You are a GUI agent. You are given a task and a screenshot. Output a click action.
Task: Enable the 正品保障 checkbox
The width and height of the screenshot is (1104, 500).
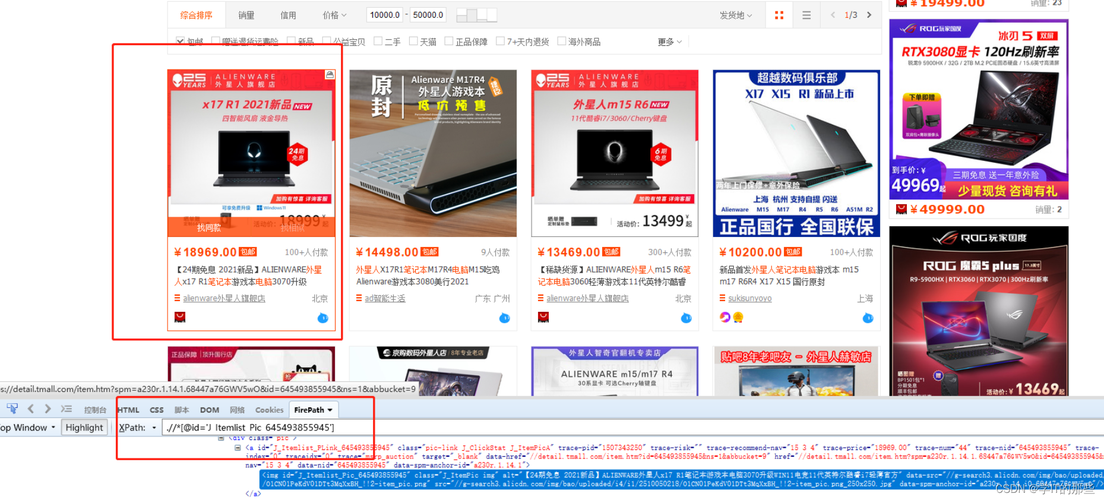pos(448,42)
